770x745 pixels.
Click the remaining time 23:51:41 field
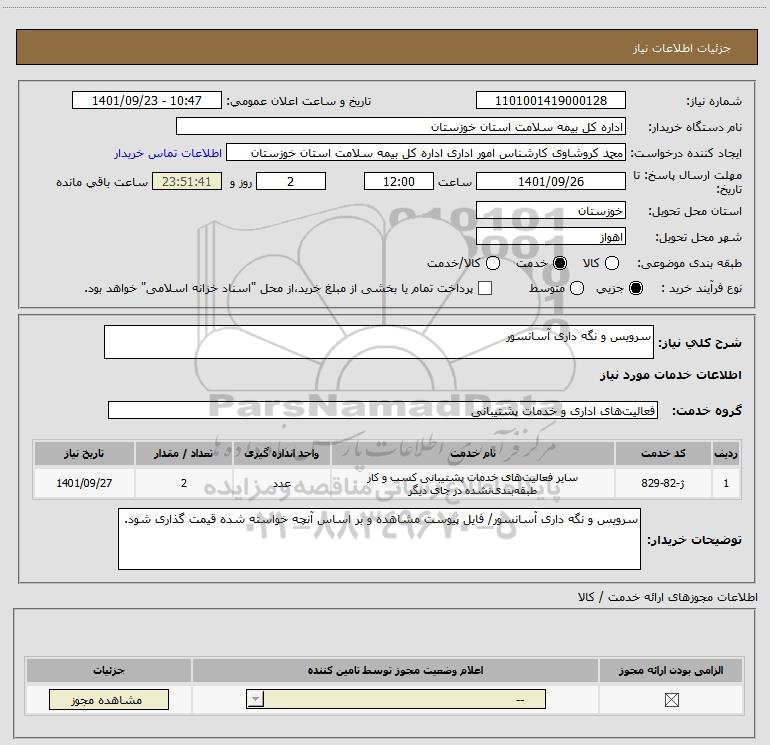[187, 181]
